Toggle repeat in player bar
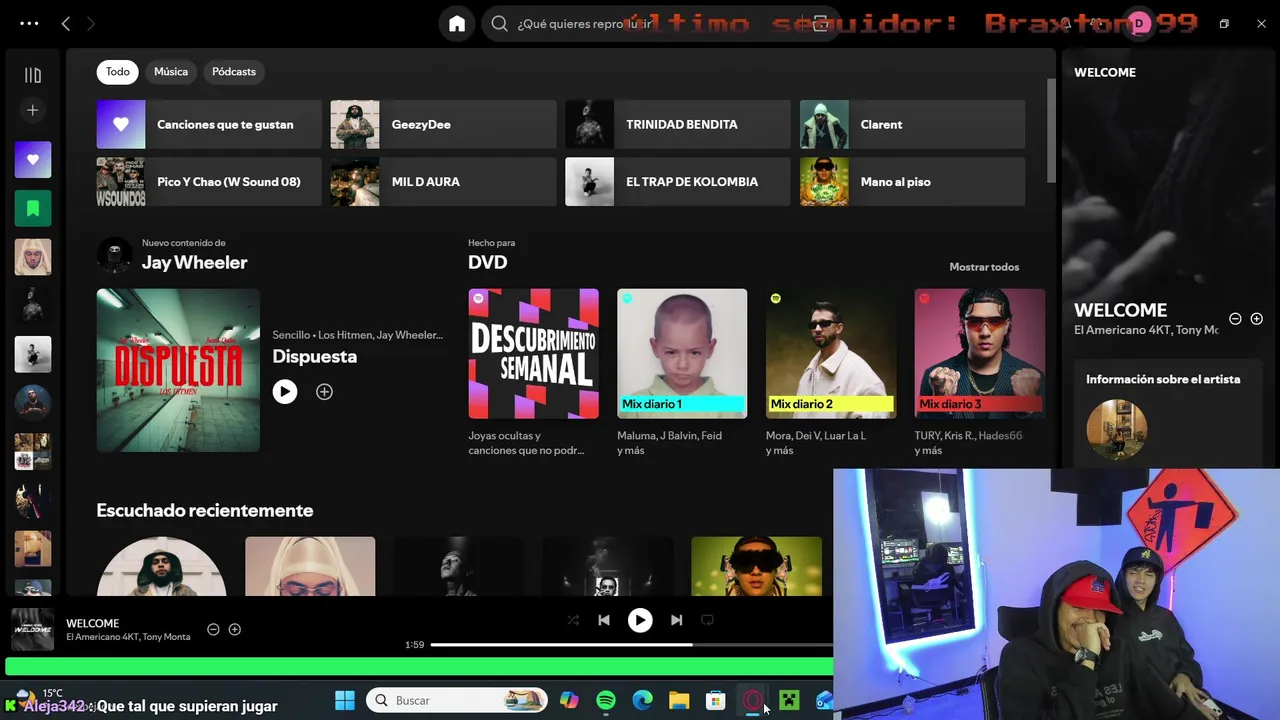The width and height of the screenshot is (1280, 720). click(707, 620)
